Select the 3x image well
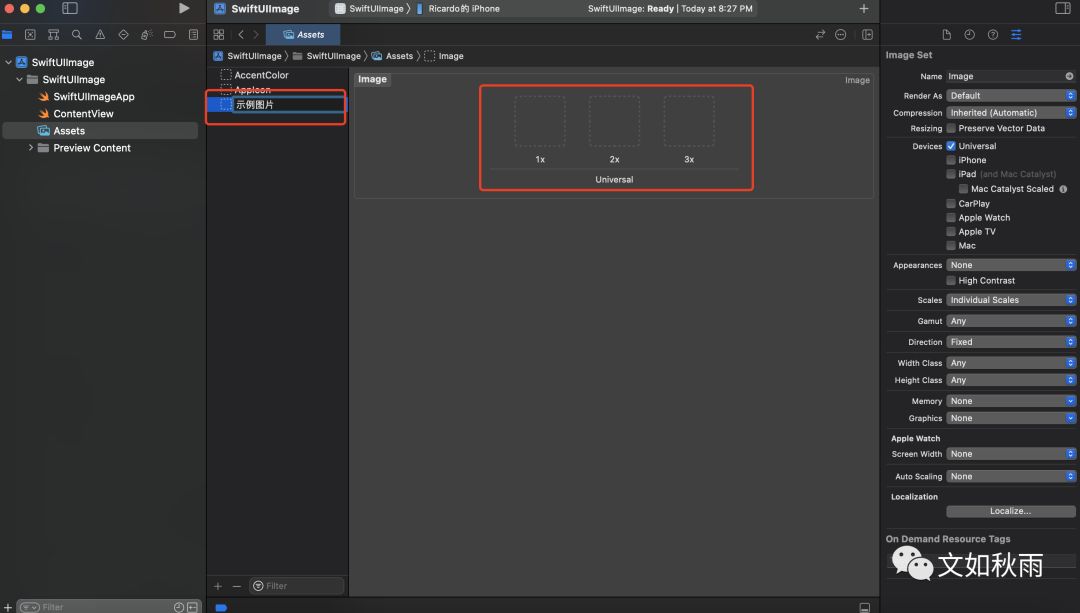The image size is (1080, 613). 689,122
